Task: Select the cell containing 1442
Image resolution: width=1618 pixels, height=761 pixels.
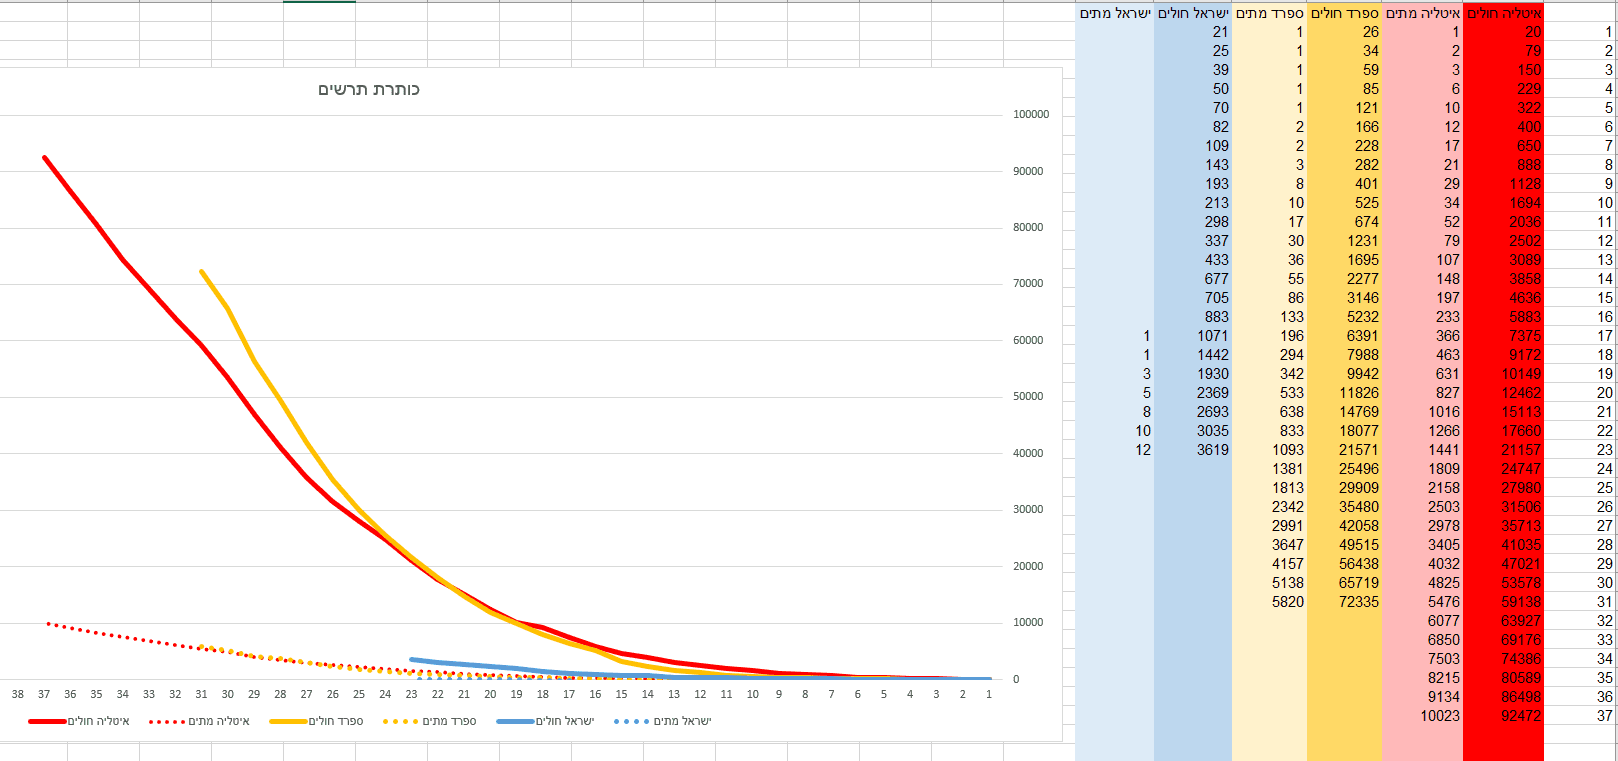Action: pos(1193,355)
